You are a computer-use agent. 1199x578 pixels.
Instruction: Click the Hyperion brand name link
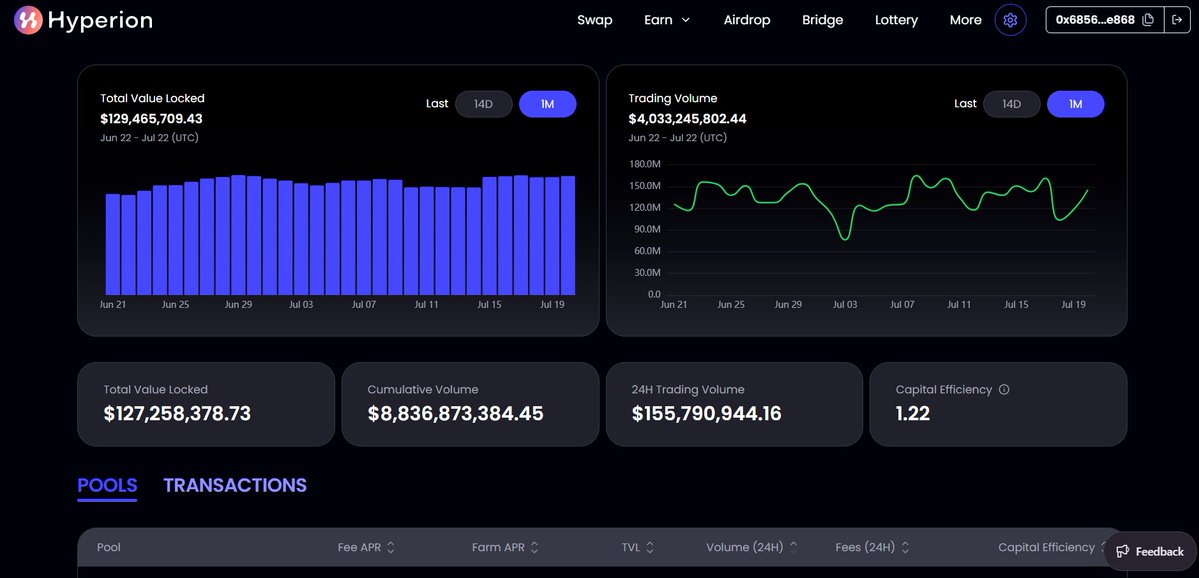(x=99, y=21)
